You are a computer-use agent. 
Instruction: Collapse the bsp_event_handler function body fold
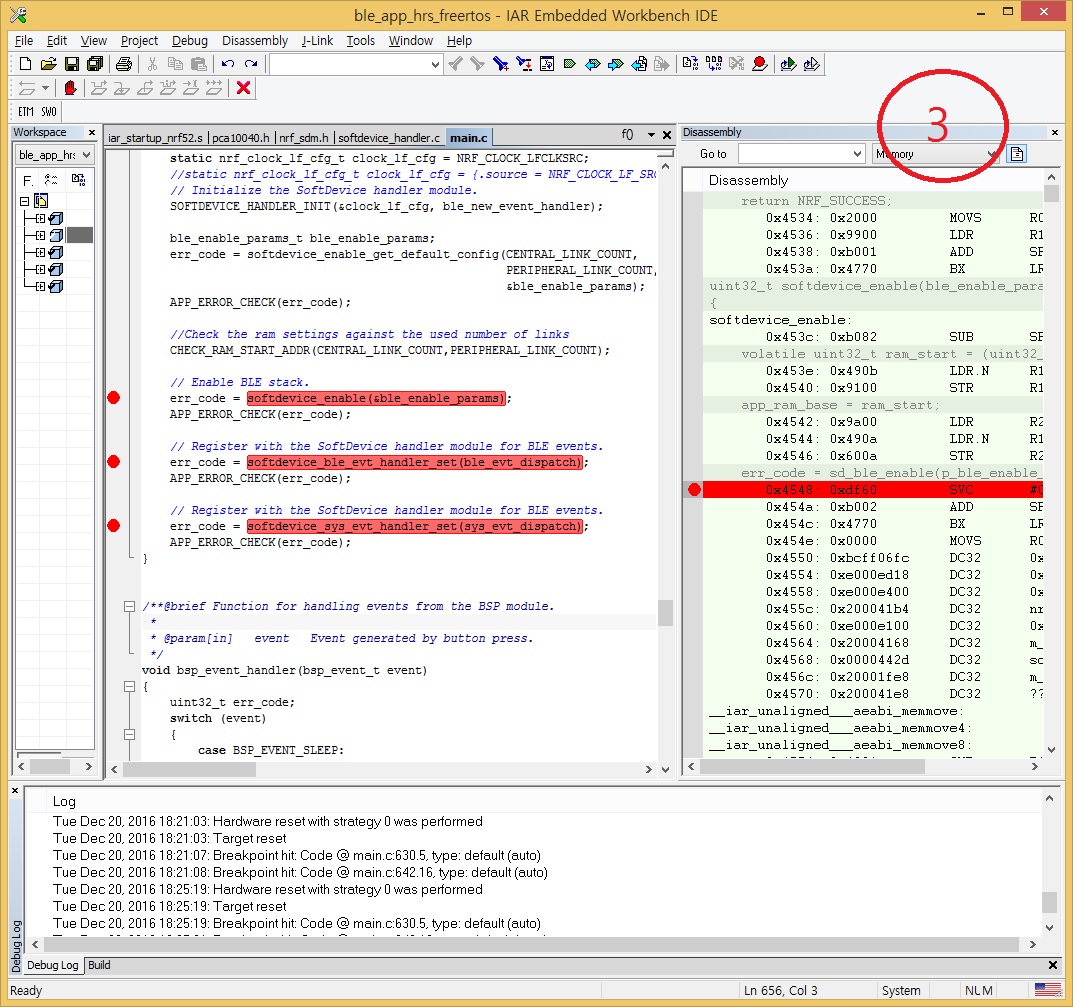(129, 686)
